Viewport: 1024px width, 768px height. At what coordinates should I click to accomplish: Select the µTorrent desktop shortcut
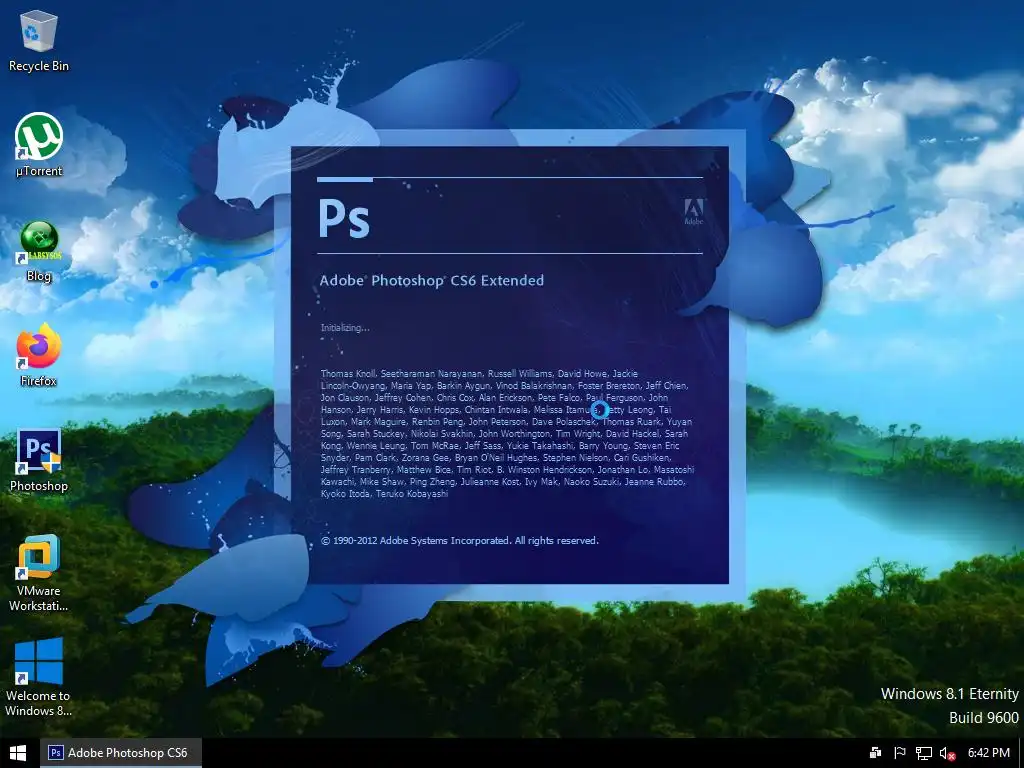(x=39, y=145)
